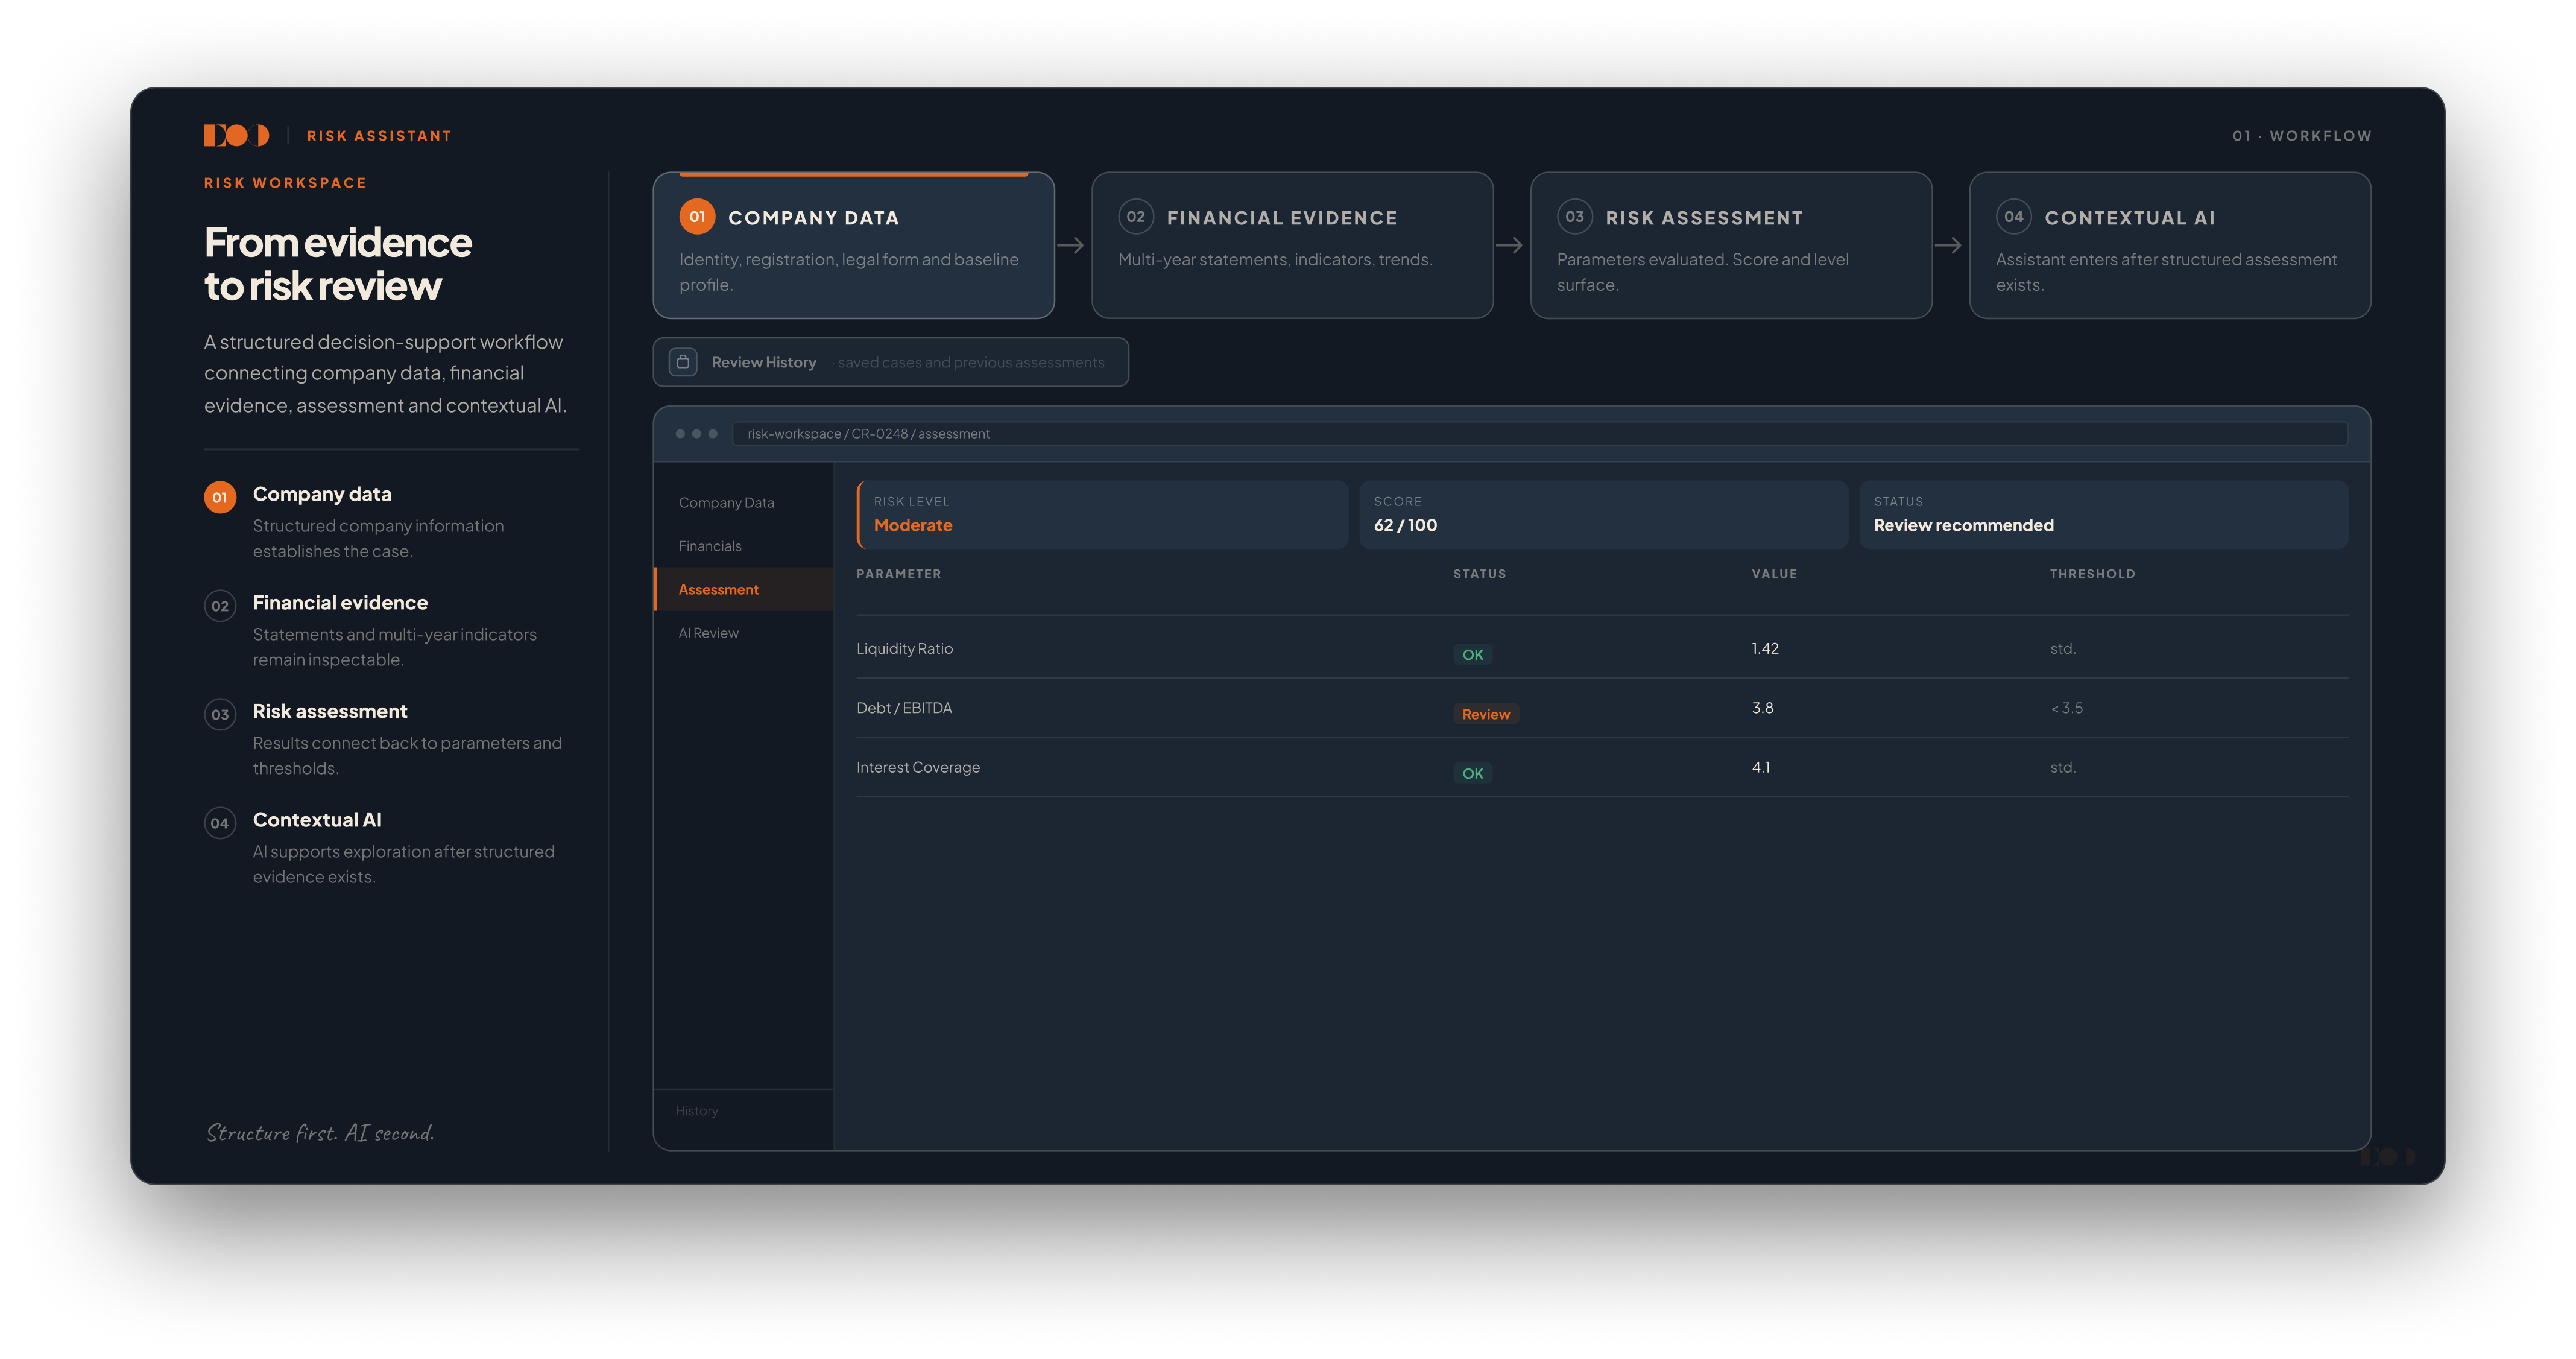Click the threshold < 3.5 cell
The height and width of the screenshot is (1359, 2576).
2067,708
